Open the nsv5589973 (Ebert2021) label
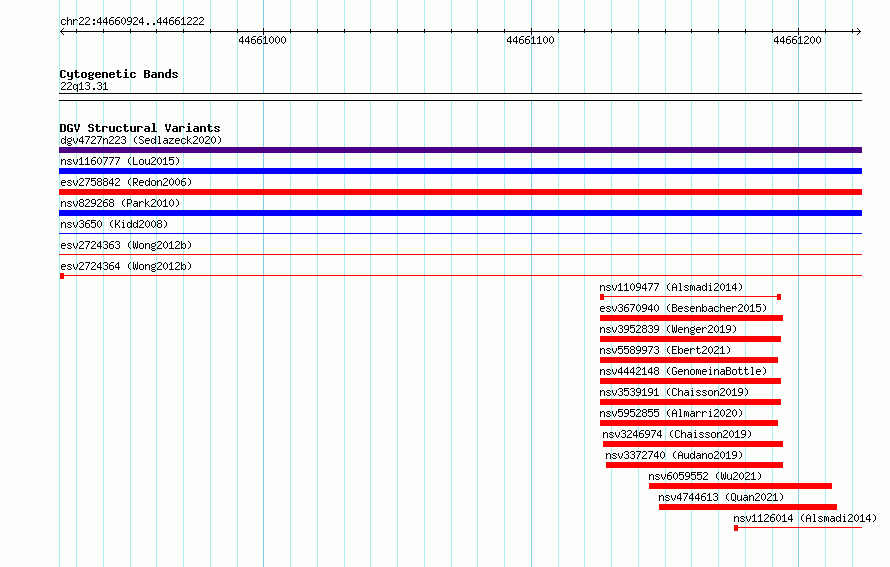The image size is (890, 567). [665, 350]
